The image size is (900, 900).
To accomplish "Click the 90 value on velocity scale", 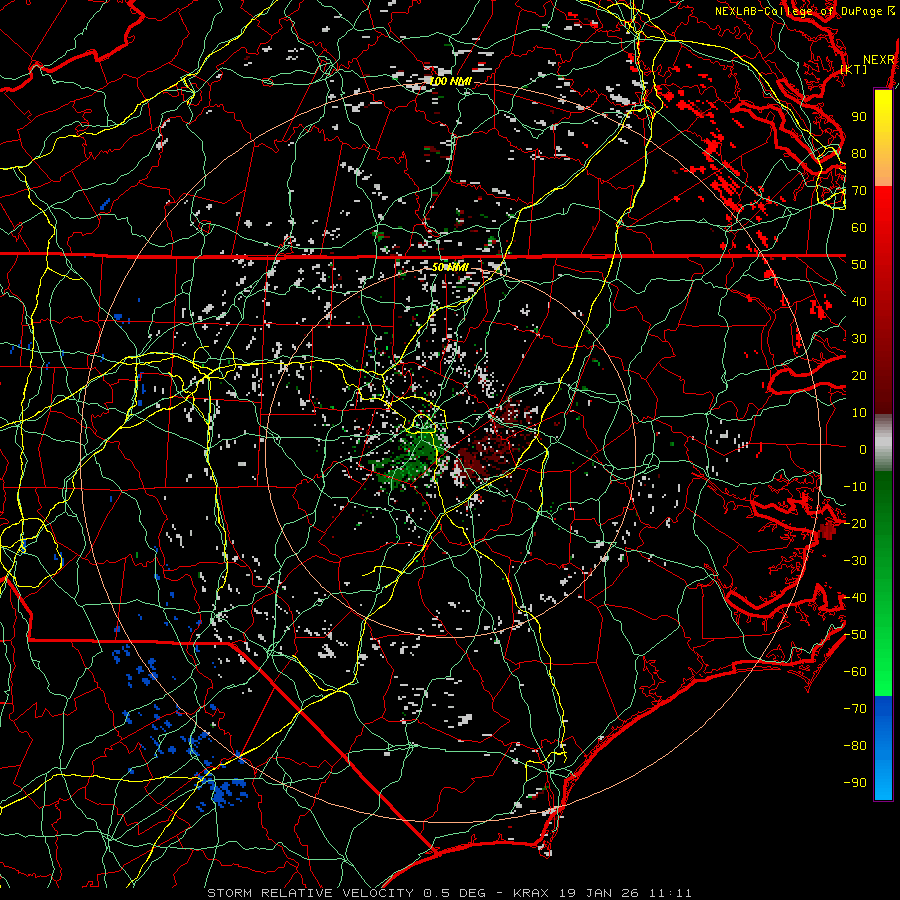I will point(859,117).
